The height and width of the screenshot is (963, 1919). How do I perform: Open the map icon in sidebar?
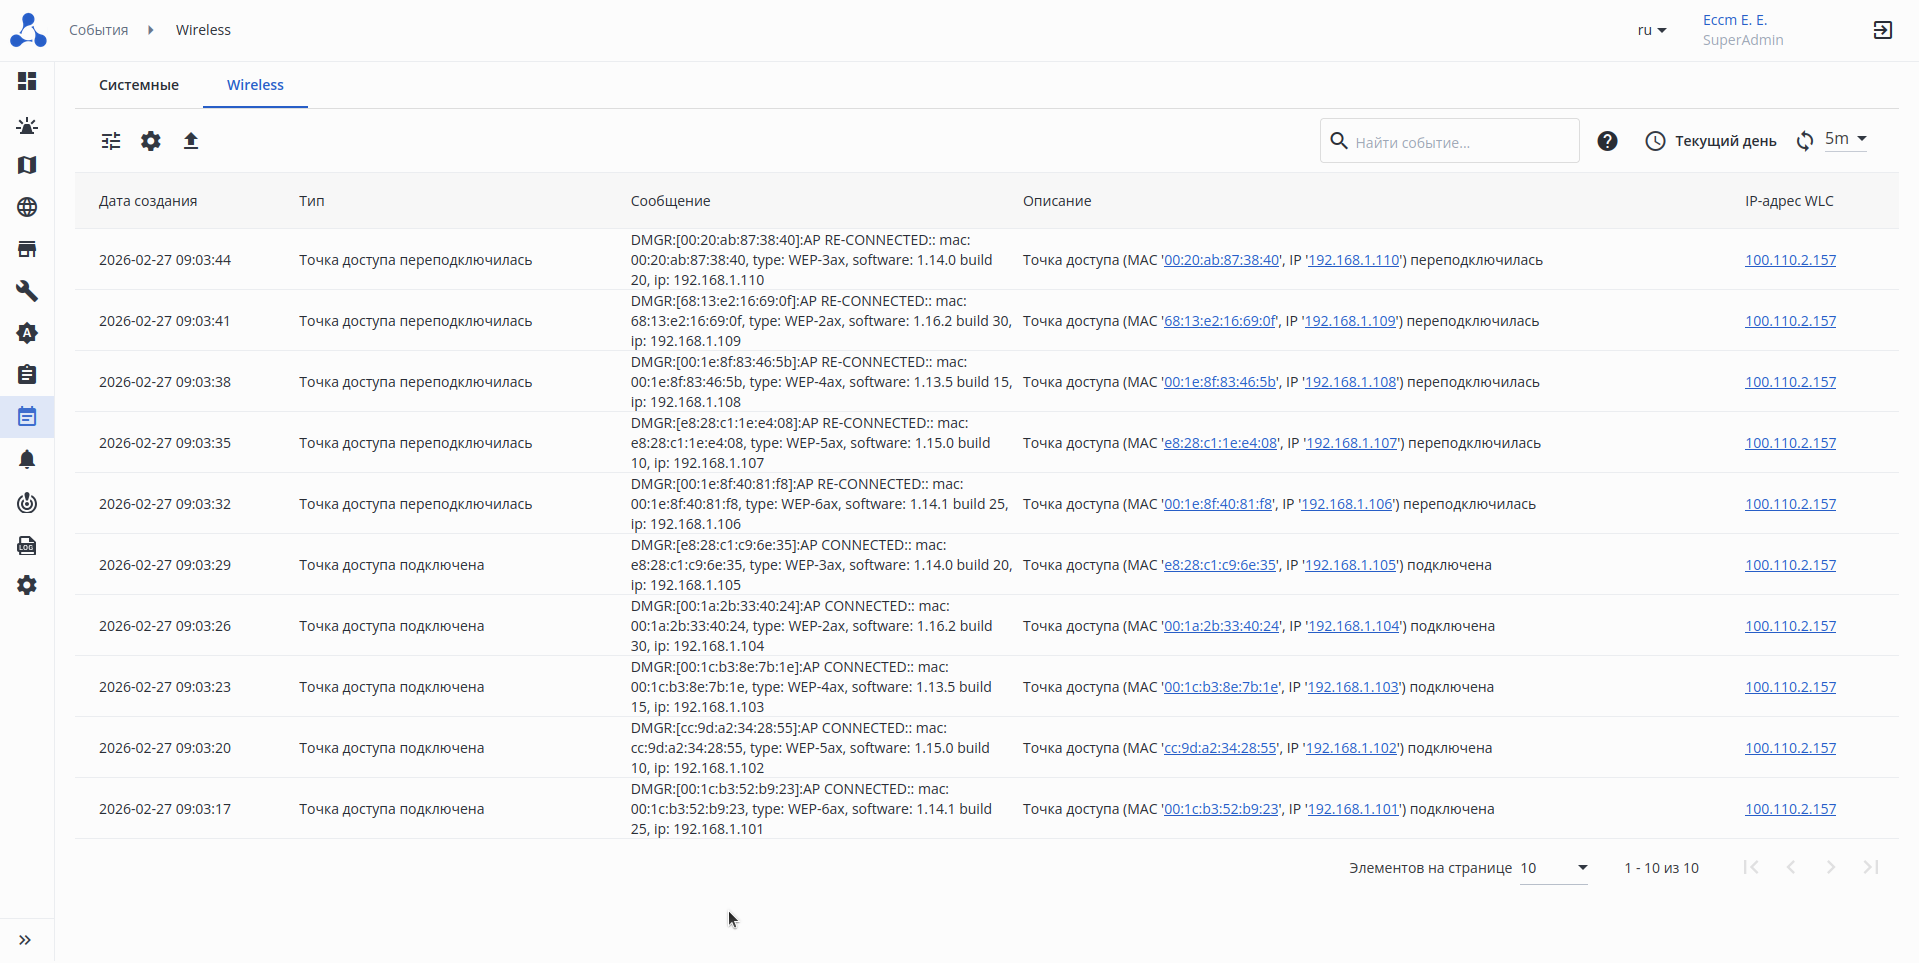click(x=27, y=165)
